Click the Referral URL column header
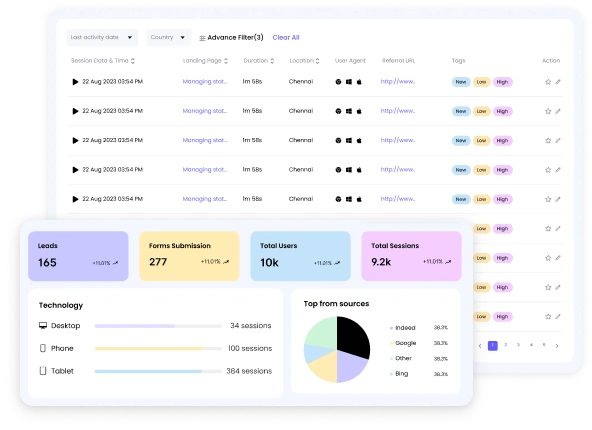The image size is (592, 430). point(398,60)
